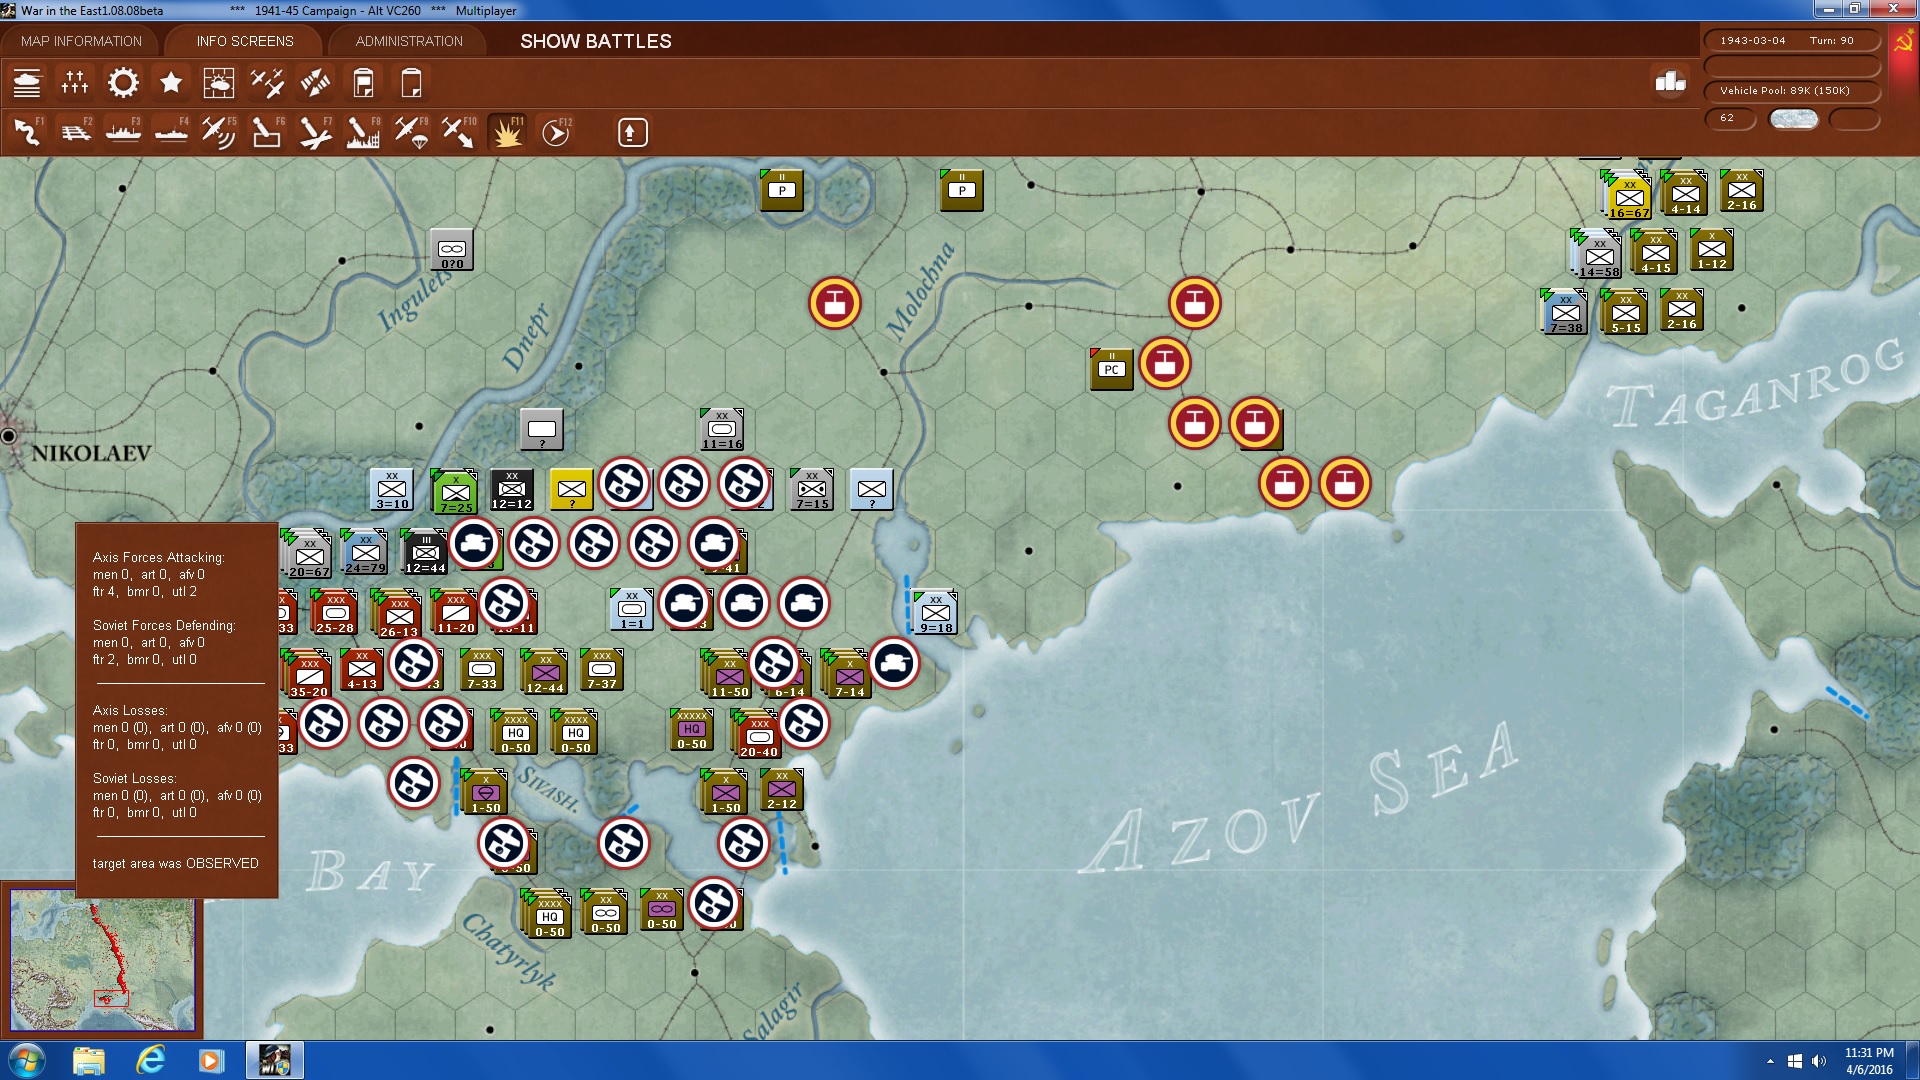This screenshot has width=1920, height=1080.
Task: Click the F12 end turn icon
Action: click(555, 132)
